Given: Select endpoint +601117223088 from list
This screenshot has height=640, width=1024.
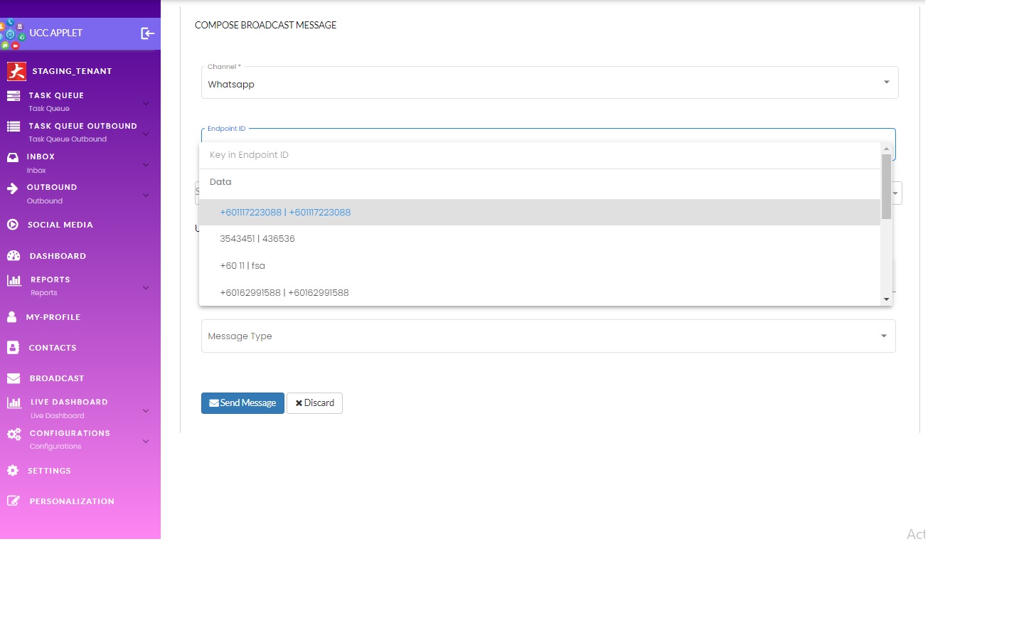Looking at the screenshot, I should (x=285, y=212).
